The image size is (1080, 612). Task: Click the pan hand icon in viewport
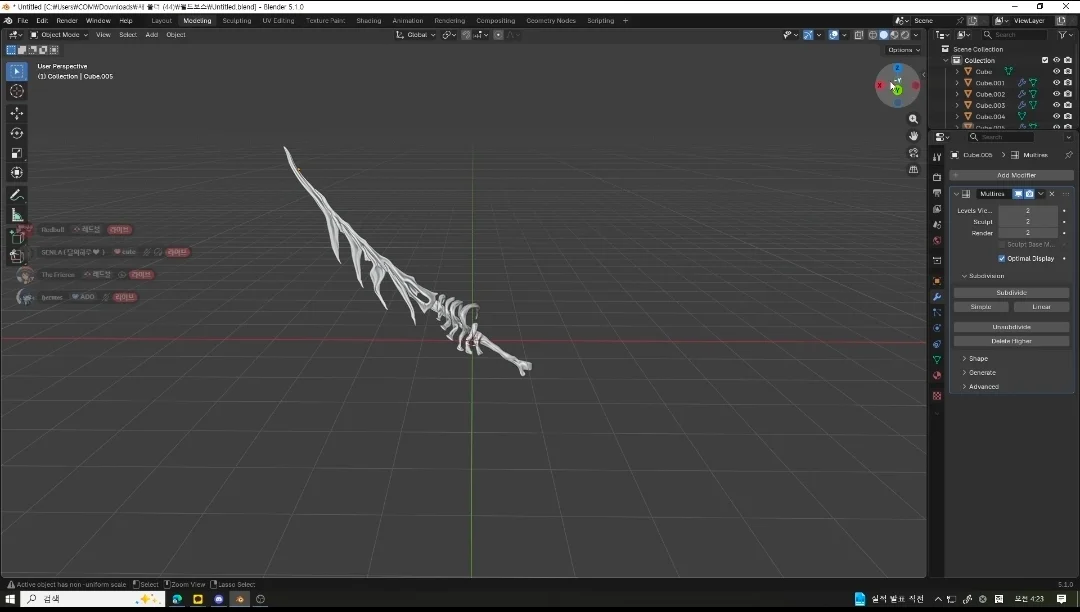[x=913, y=136]
